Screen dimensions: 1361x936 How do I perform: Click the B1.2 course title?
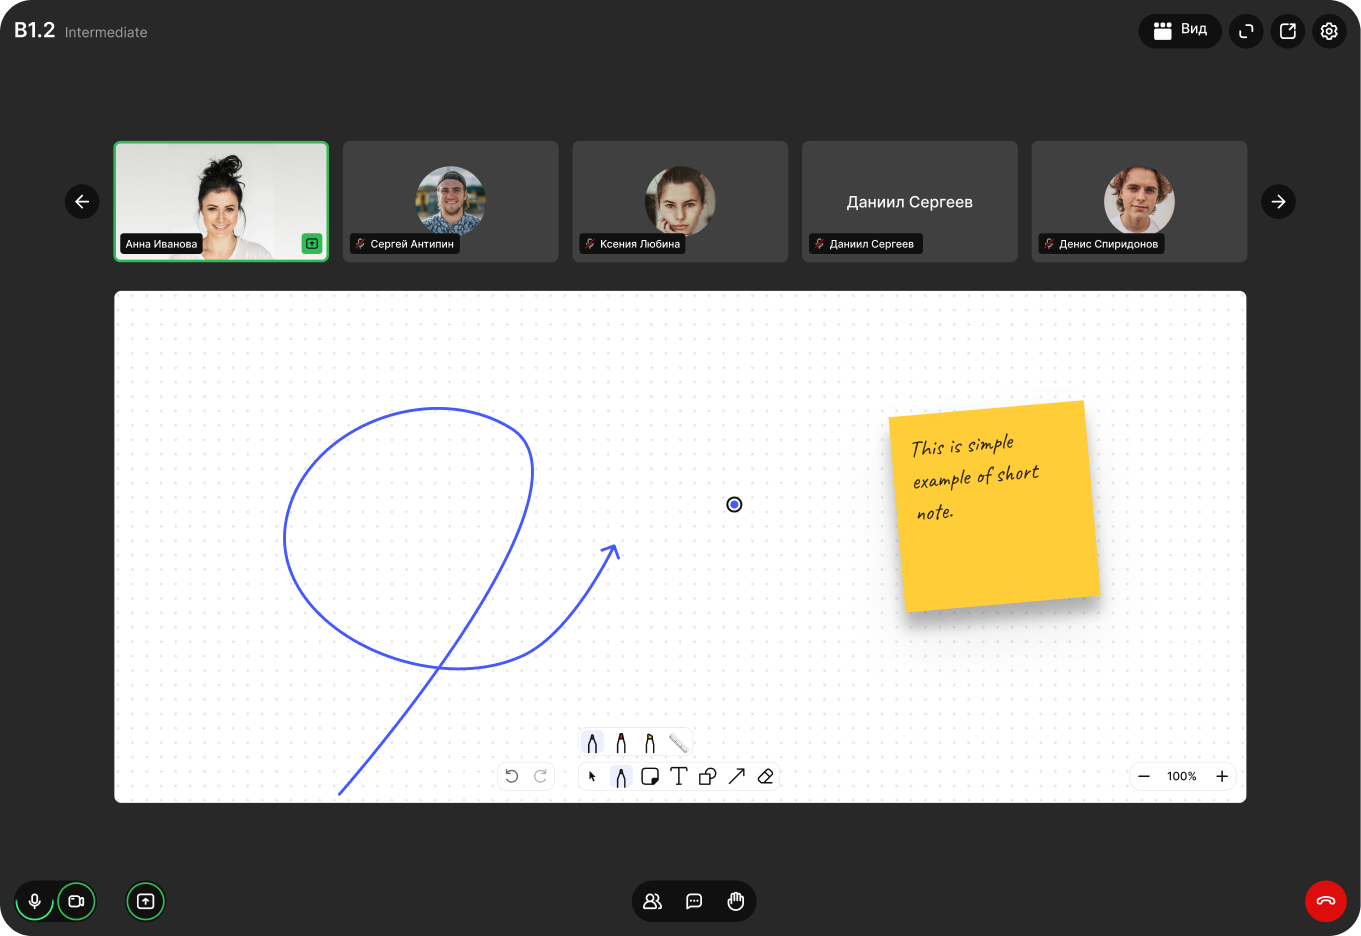point(35,30)
